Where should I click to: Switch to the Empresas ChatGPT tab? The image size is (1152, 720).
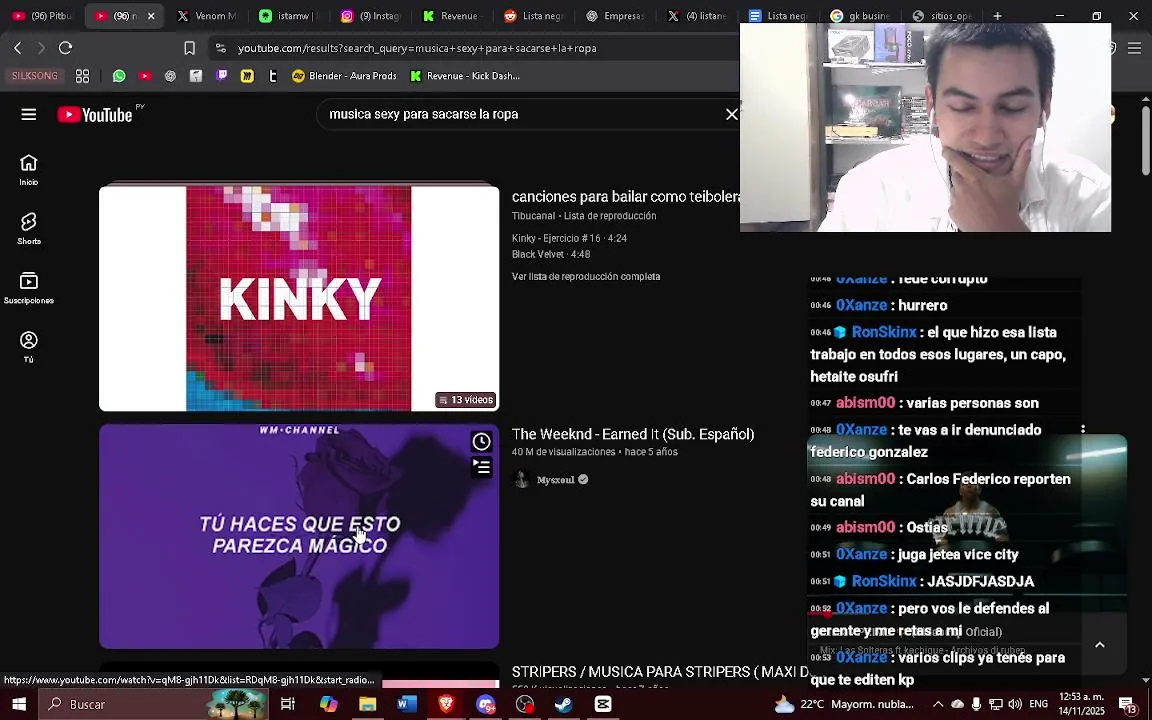[x=616, y=15]
